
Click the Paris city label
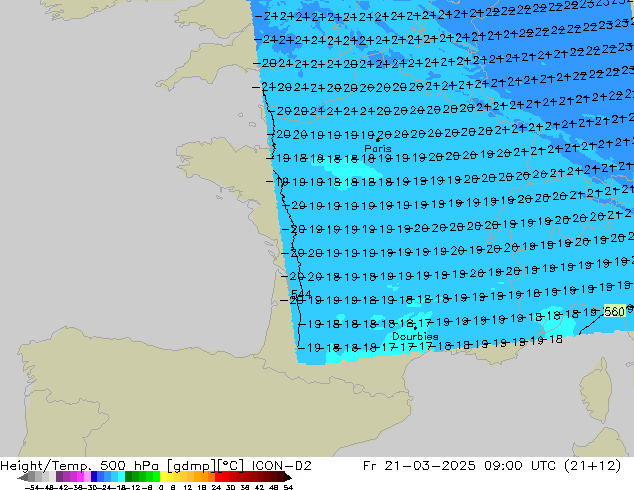[378, 148]
